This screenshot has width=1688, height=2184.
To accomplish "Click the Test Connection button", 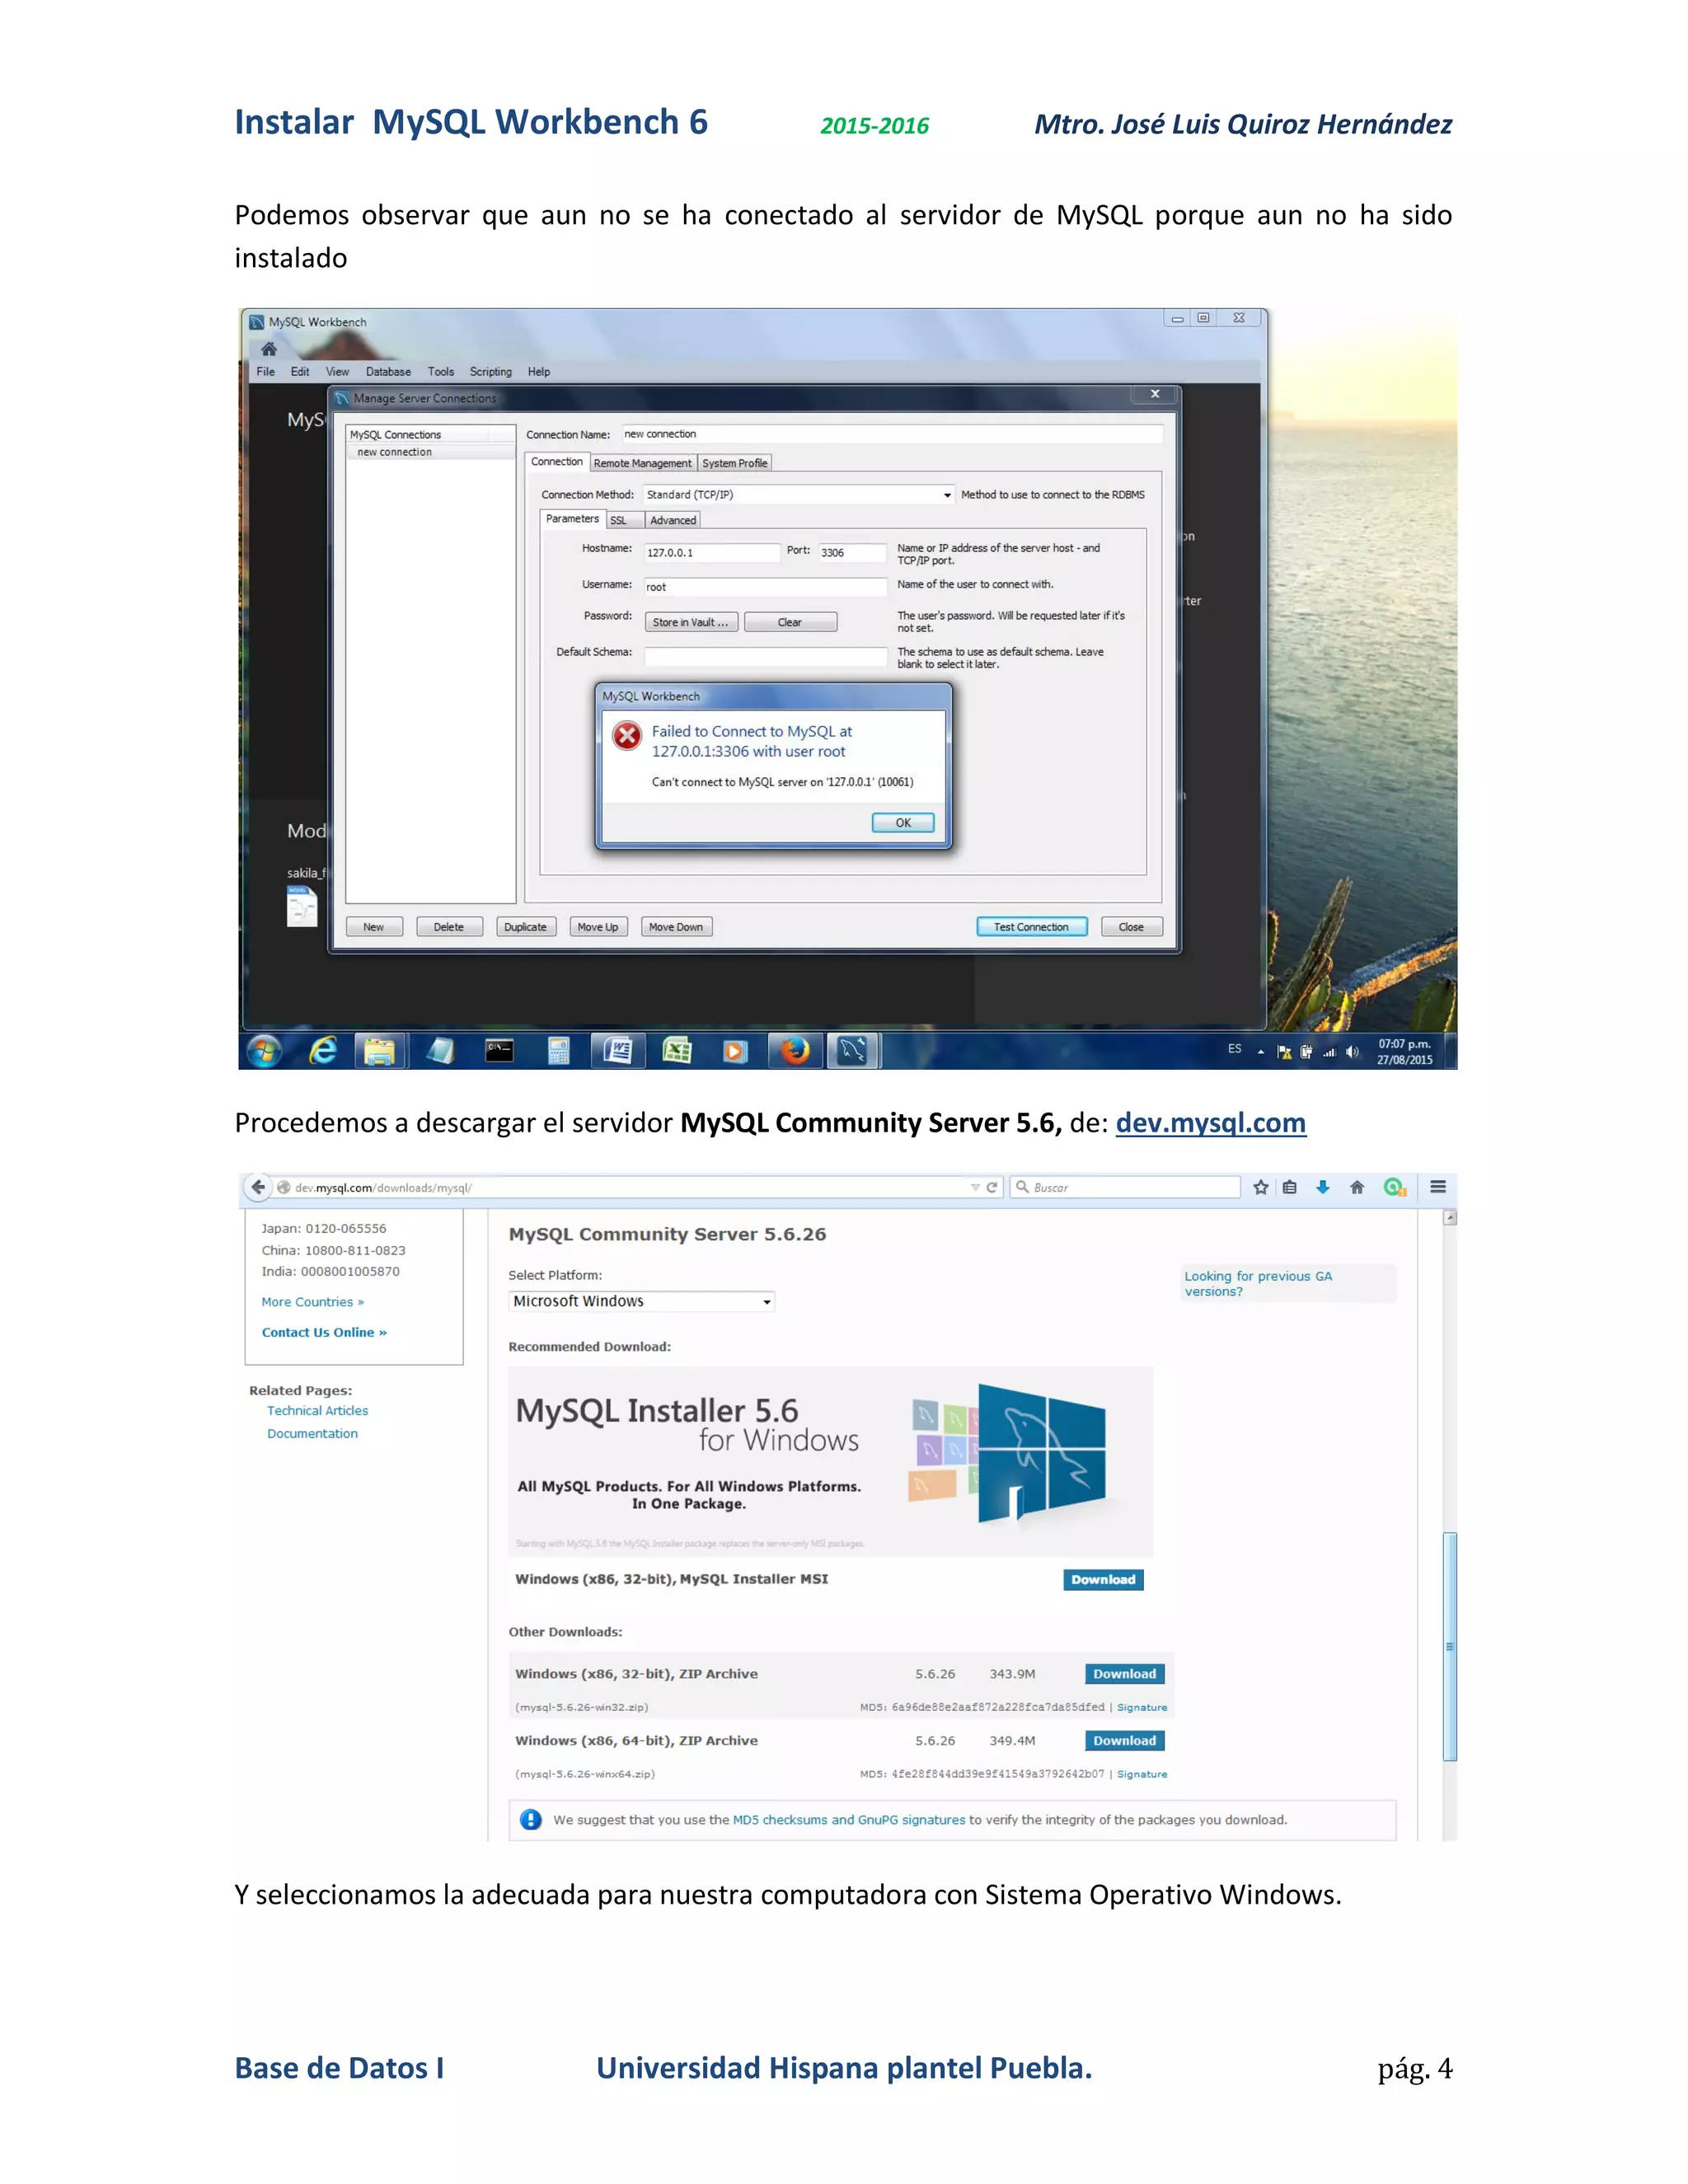I will (x=1031, y=927).
